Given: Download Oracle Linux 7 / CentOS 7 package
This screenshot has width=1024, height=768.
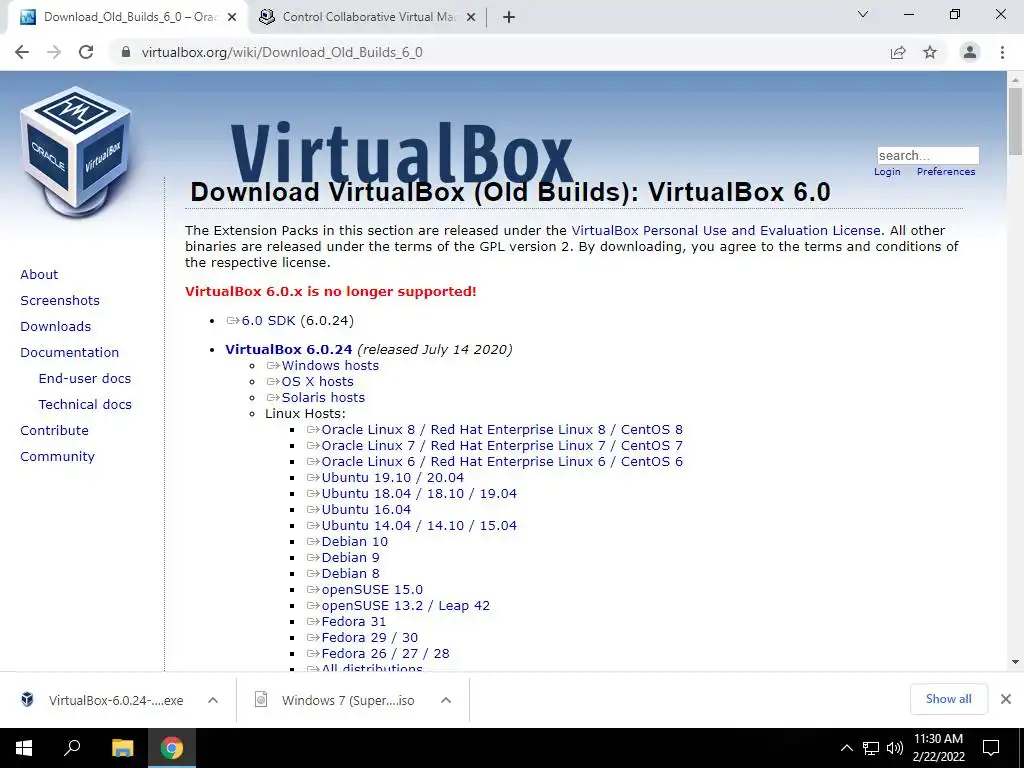Looking at the screenshot, I should point(502,445).
